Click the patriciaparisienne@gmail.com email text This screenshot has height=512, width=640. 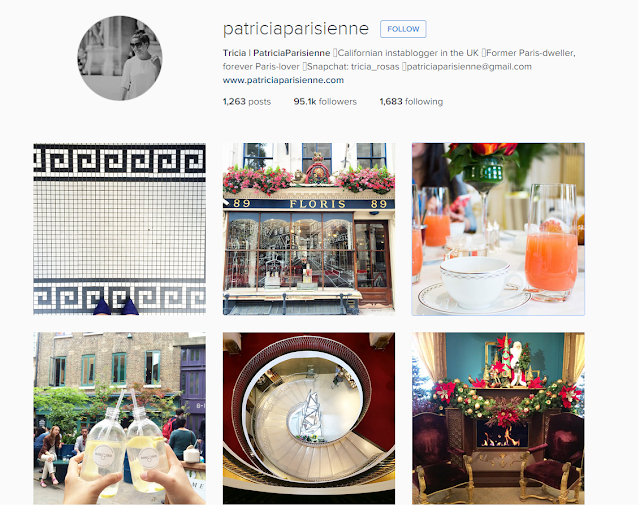point(469,67)
